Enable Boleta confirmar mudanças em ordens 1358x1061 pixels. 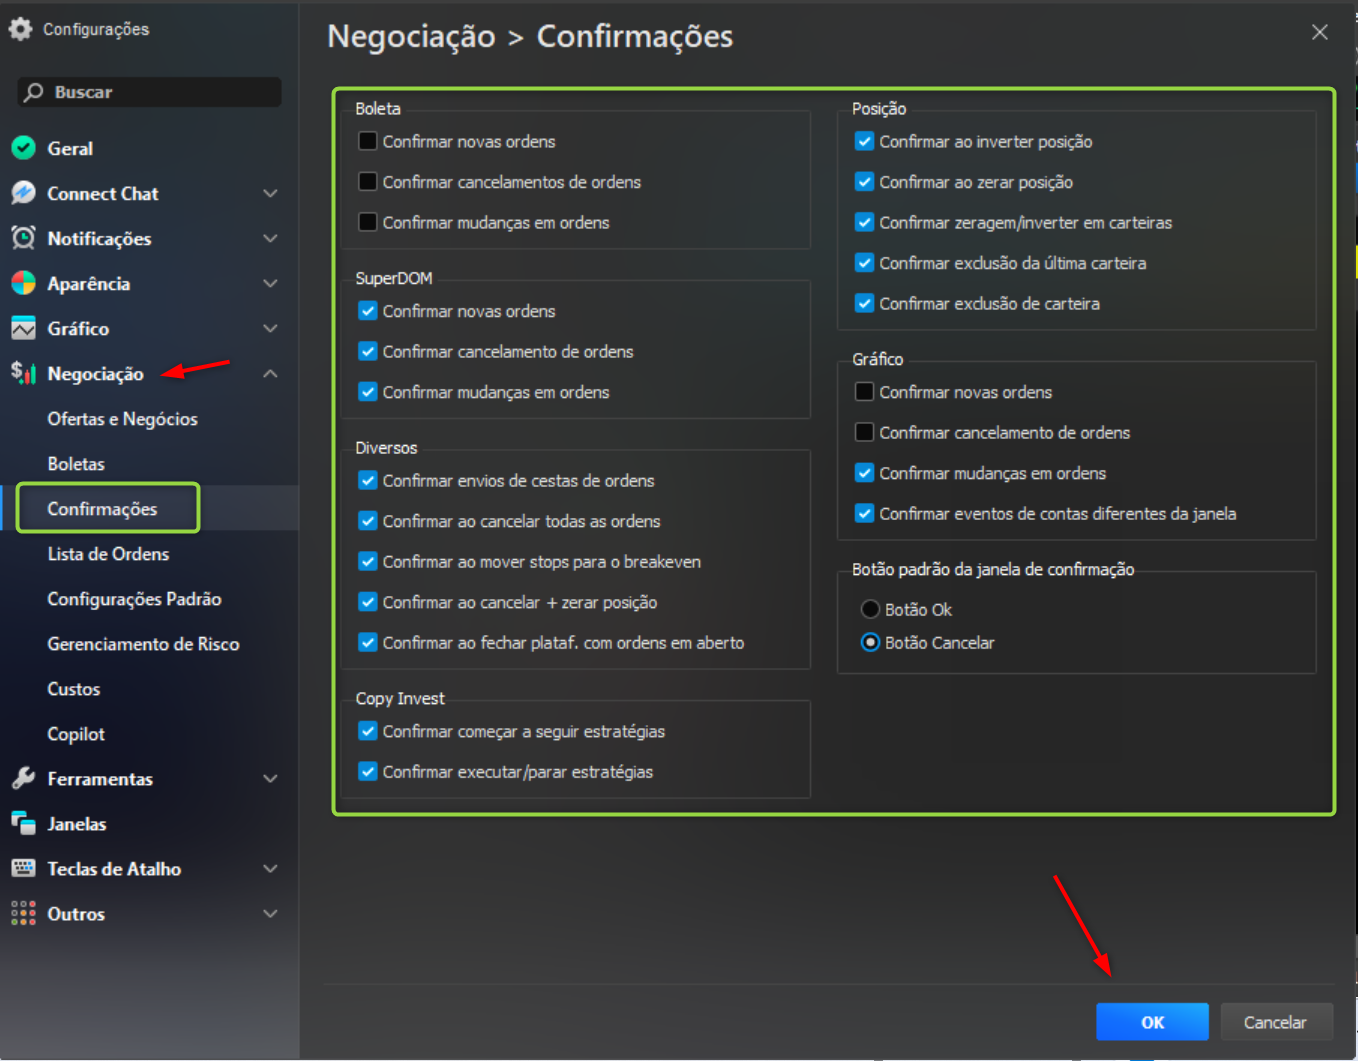368,222
